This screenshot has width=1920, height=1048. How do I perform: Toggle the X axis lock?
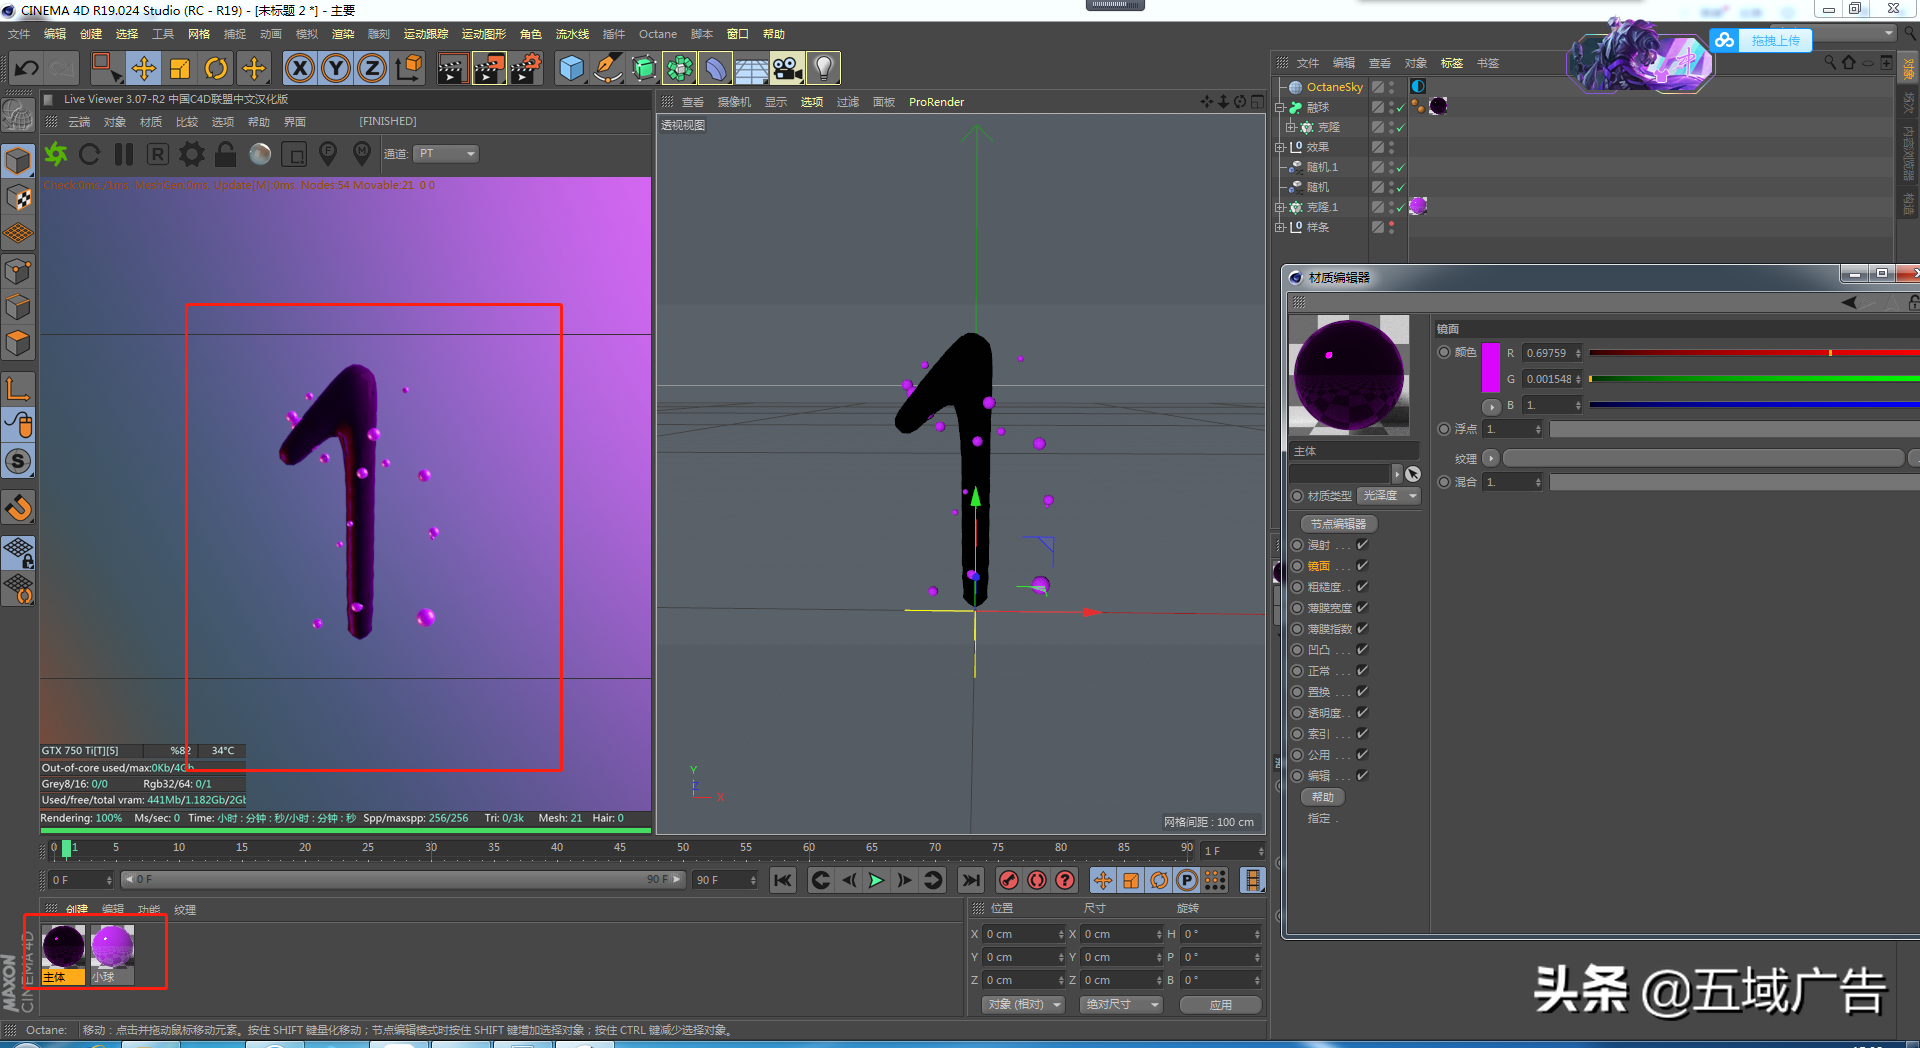[x=300, y=68]
